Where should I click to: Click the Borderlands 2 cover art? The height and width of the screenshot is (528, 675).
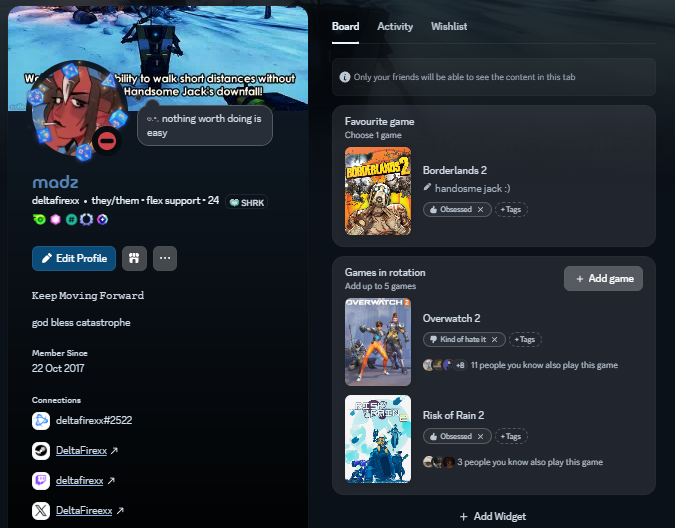tap(378, 191)
